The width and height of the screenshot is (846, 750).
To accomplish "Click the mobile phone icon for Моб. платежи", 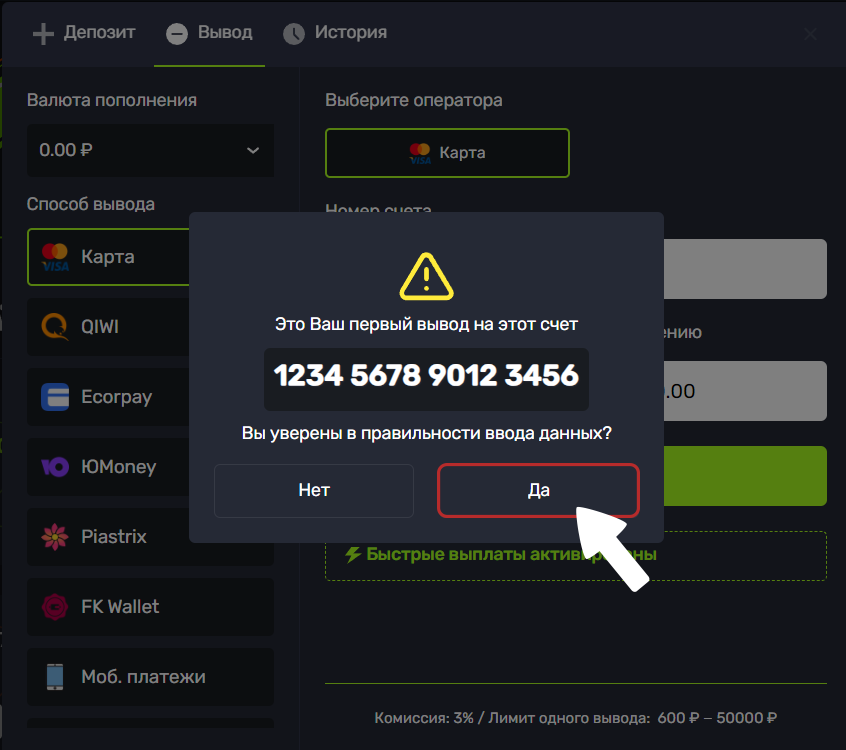I will click(55, 677).
